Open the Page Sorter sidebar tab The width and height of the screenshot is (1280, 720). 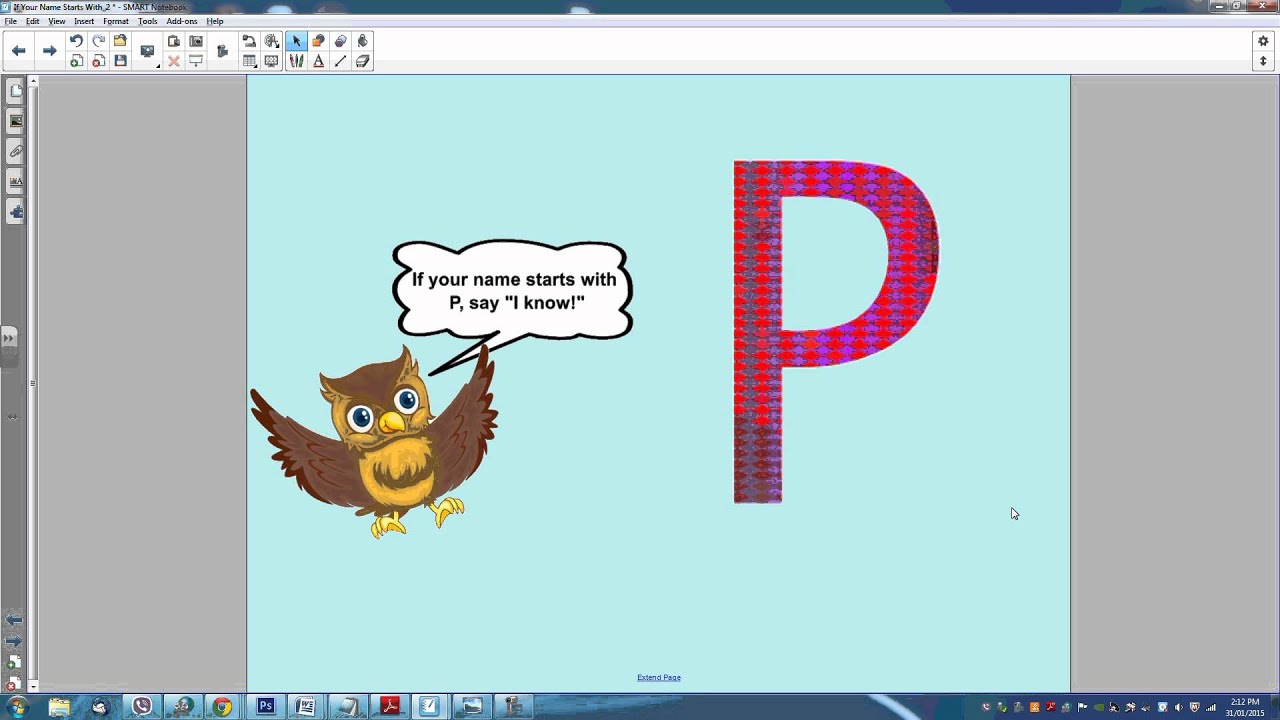click(15, 91)
